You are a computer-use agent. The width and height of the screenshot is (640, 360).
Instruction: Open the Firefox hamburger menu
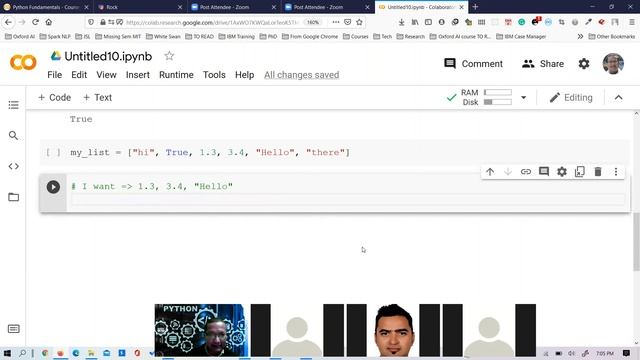point(631,22)
